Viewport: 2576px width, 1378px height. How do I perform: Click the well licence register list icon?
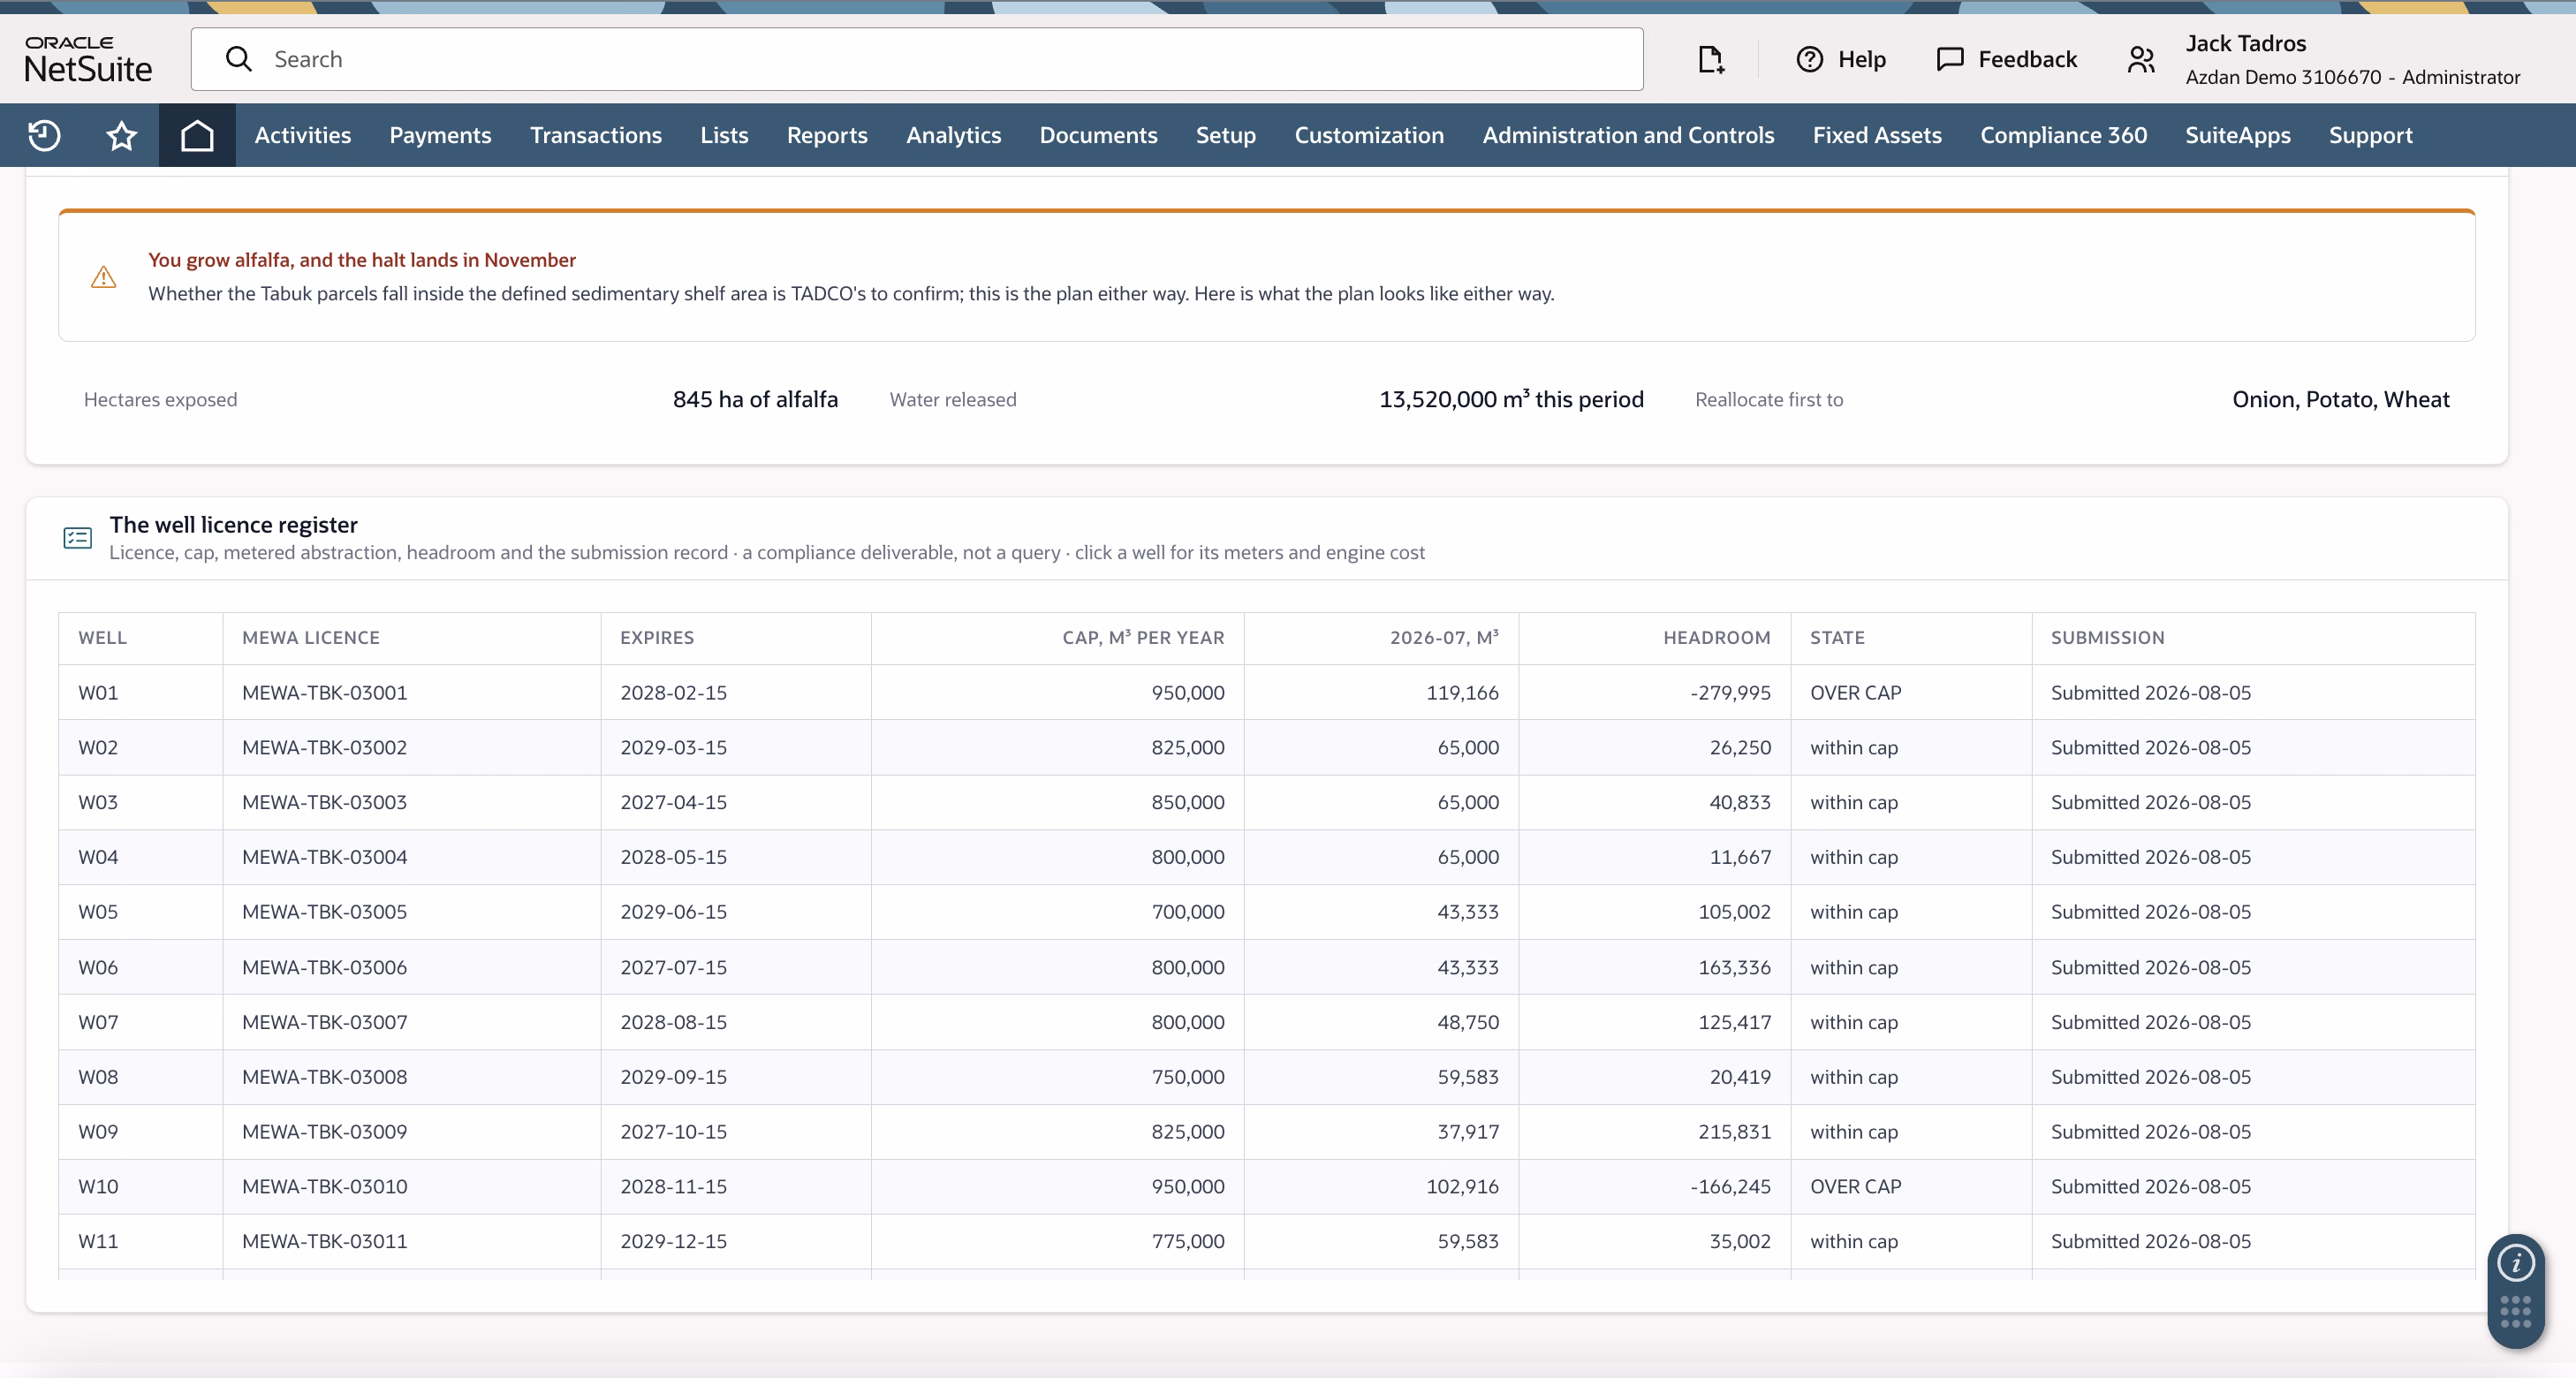pyautogui.click(x=77, y=538)
